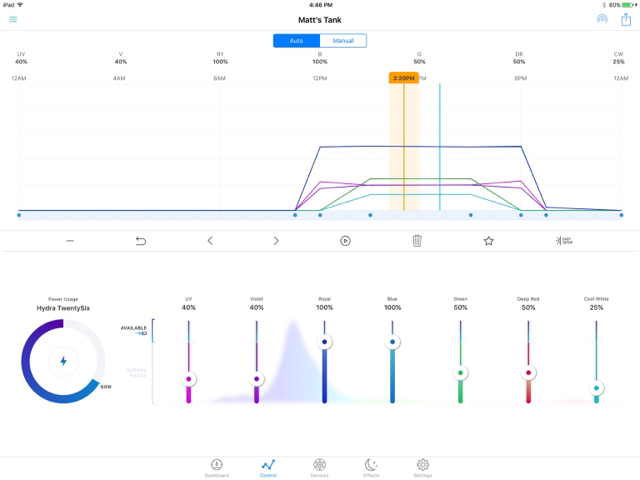Image resolution: width=640 pixels, height=480 pixels.
Task: Go to previous point chevron
Action: (210, 241)
